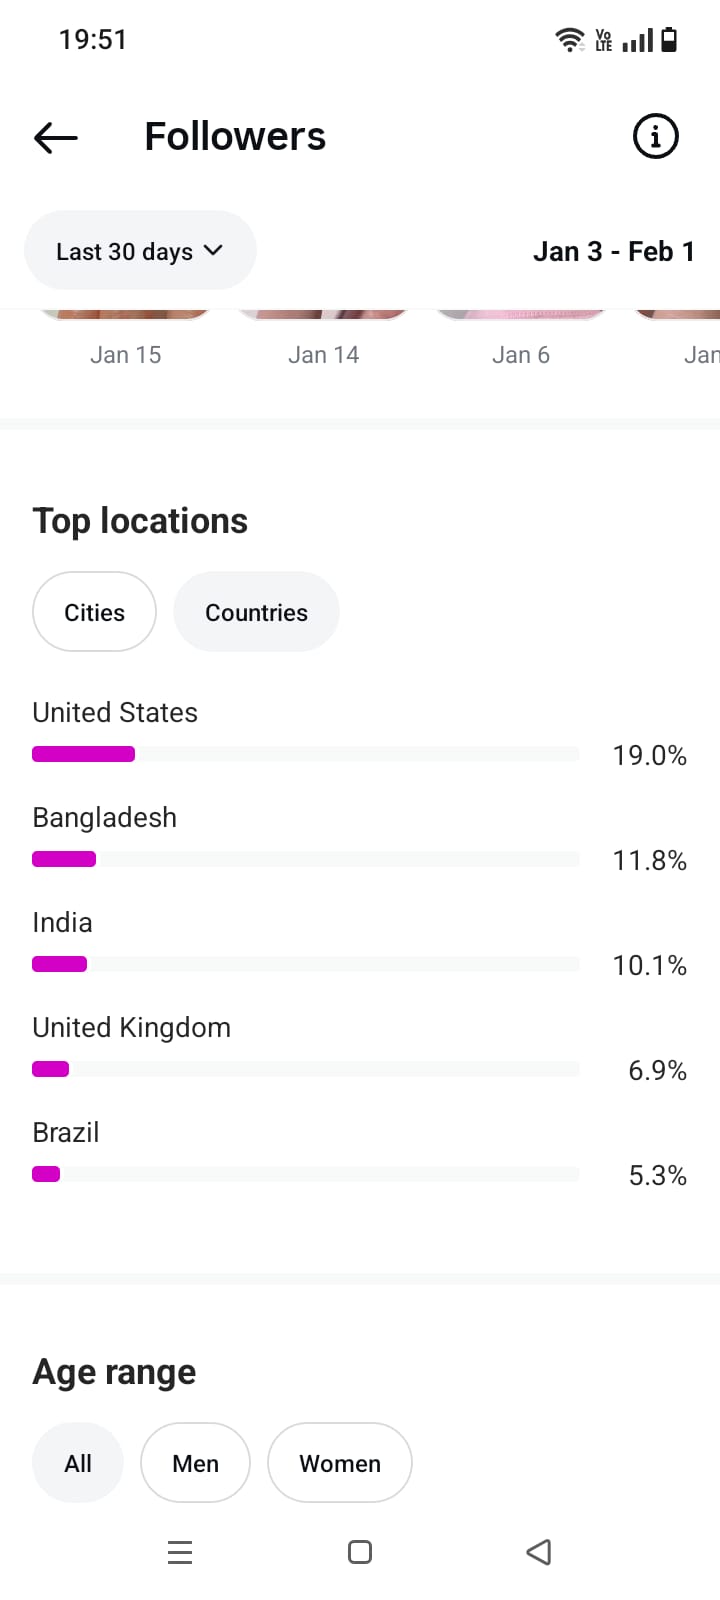Tap the battery status icon

[670, 40]
